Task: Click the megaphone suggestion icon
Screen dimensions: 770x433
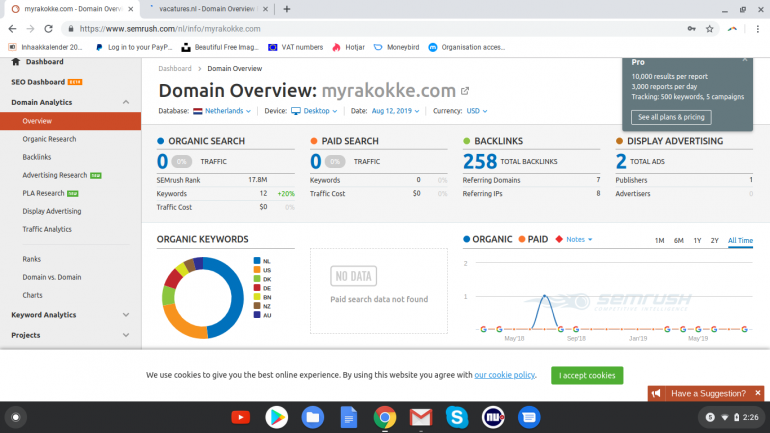Action: [656, 393]
